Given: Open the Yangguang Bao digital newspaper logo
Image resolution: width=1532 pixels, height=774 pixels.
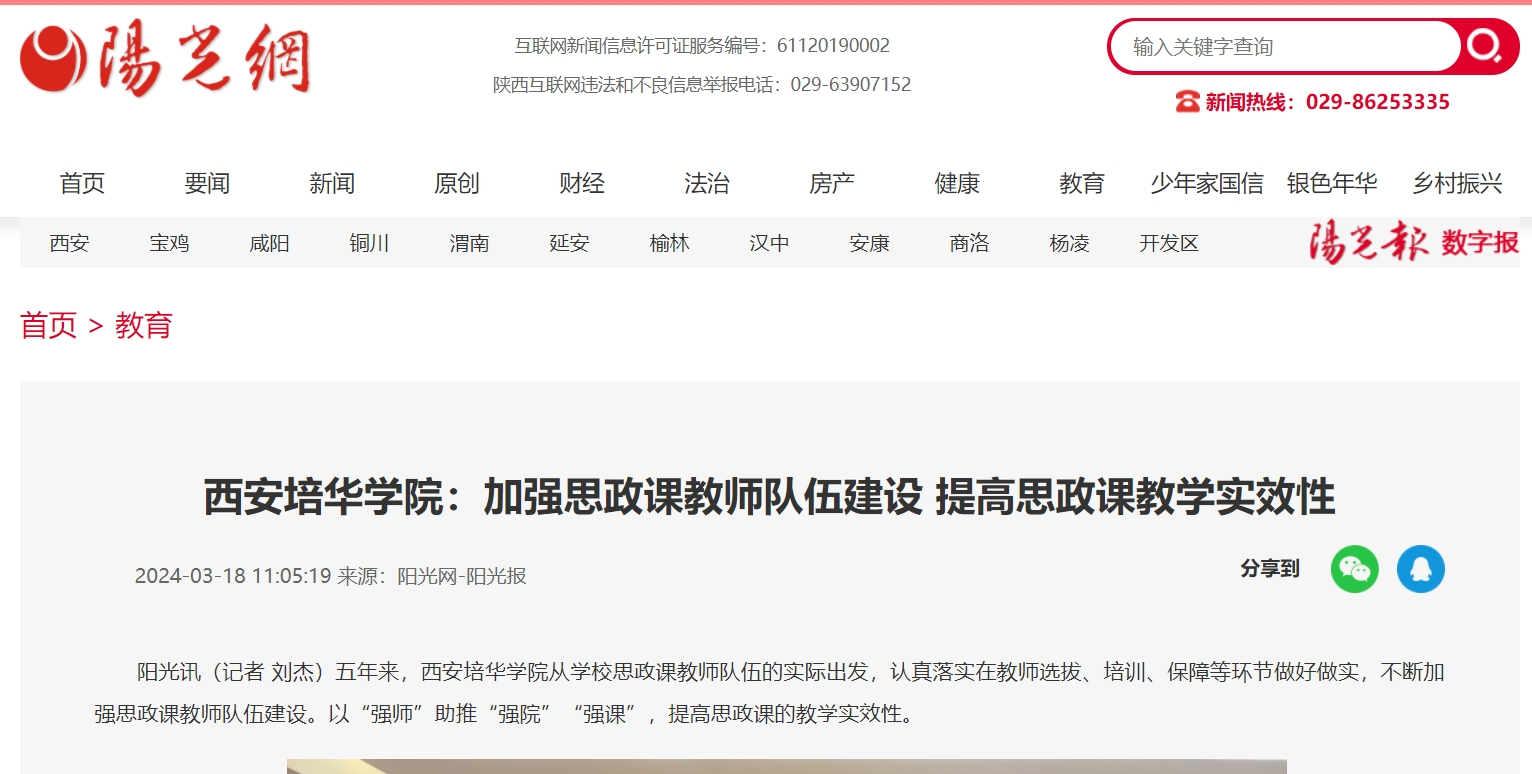Looking at the screenshot, I should tap(1414, 243).
